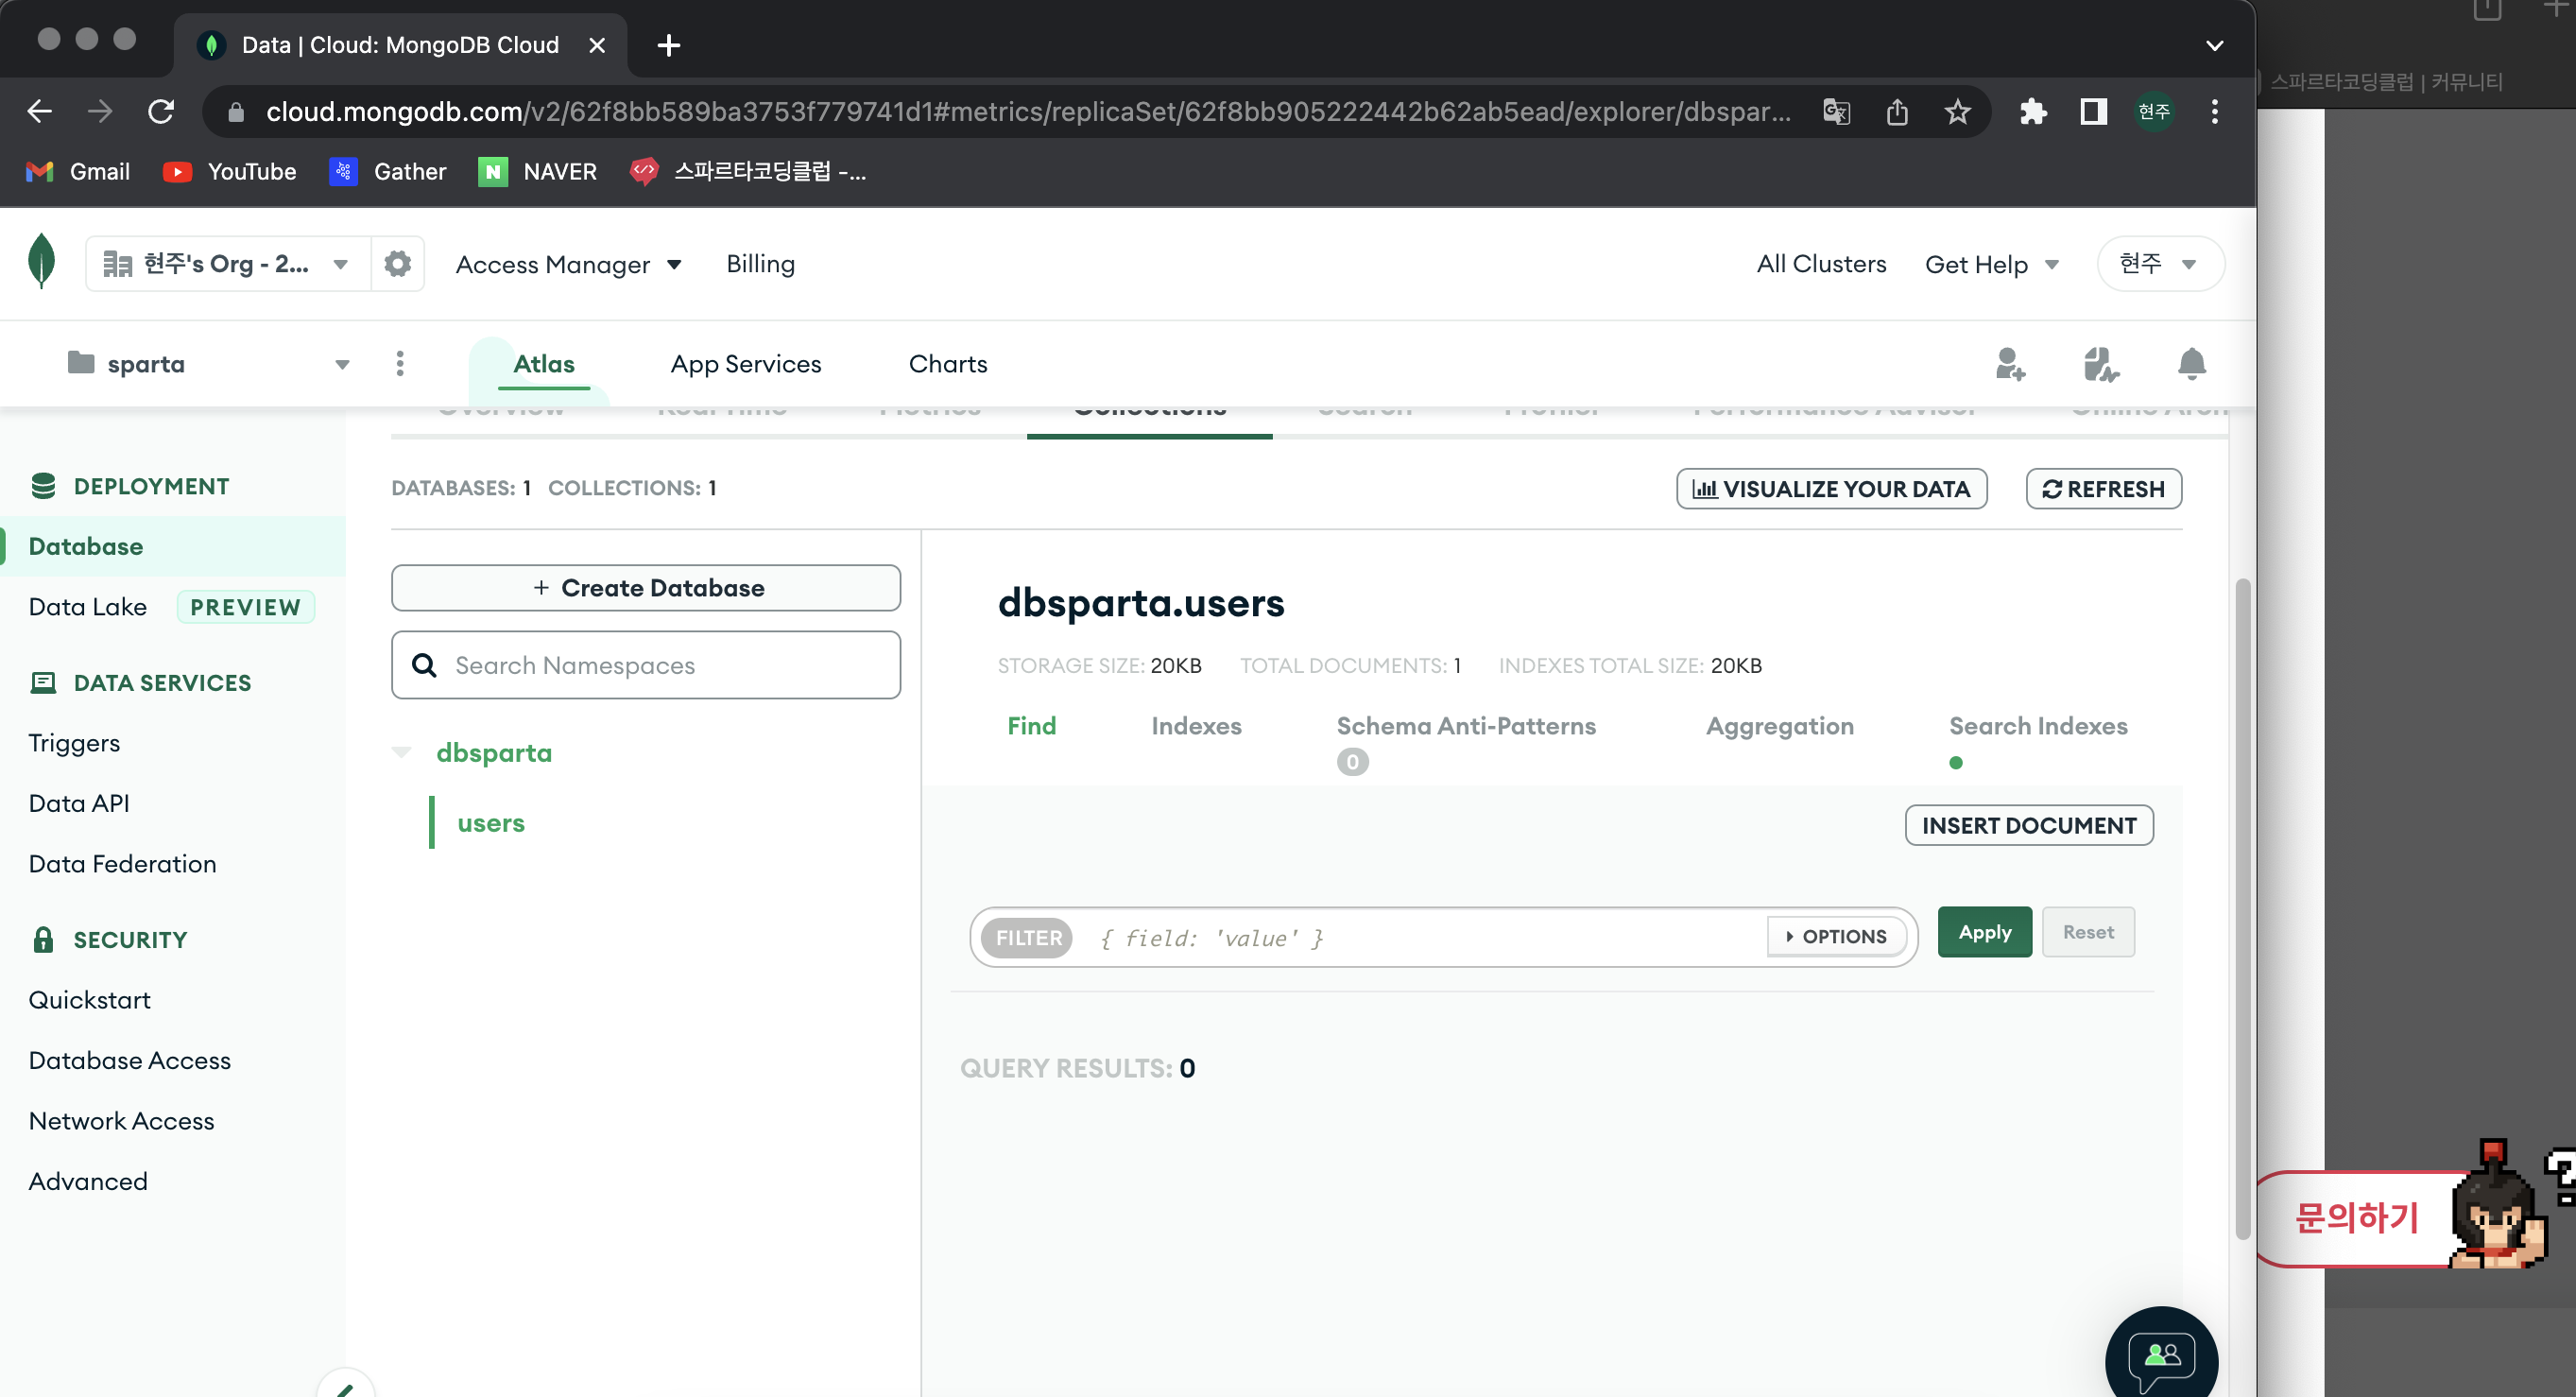Click the browser address bar URL
The image size is (2576, 1397).
point(1028,111)
